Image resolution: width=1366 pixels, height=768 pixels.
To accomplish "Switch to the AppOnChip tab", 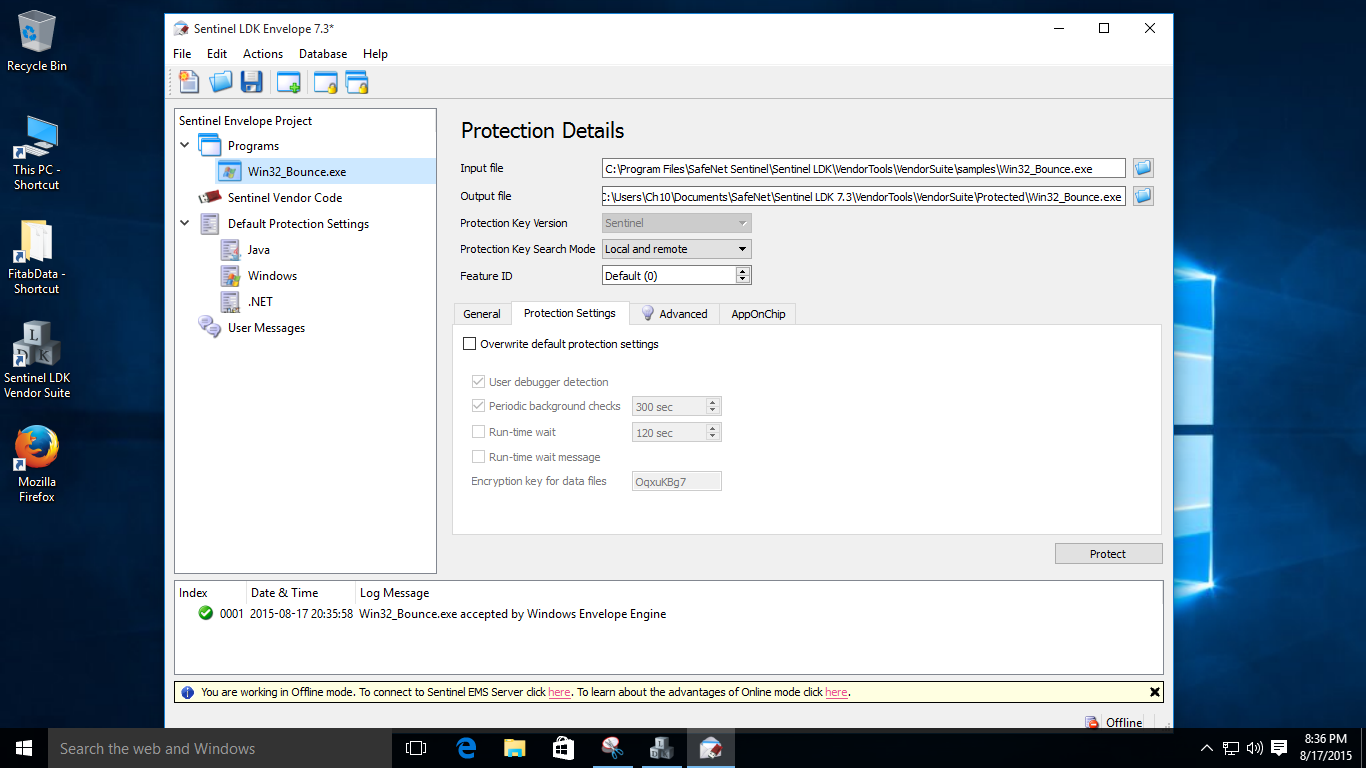I will [x=758, y=314].
